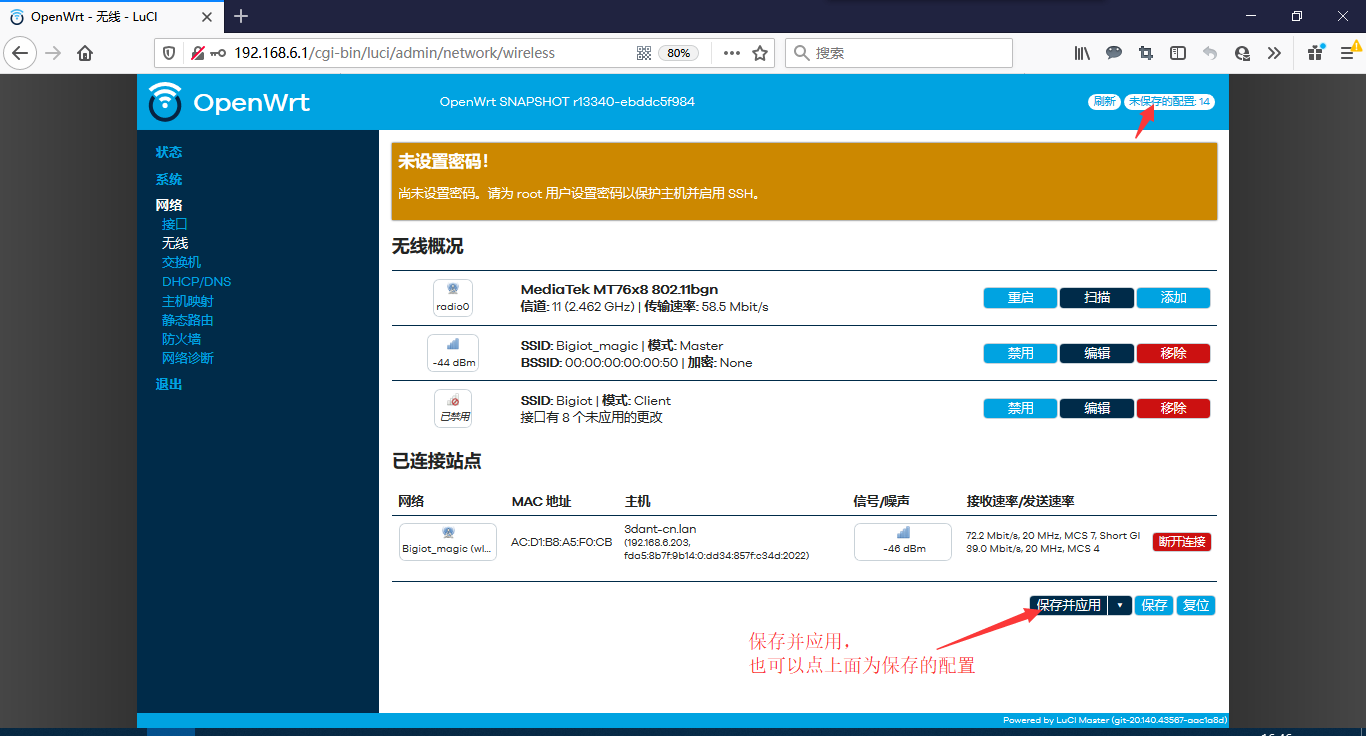Click the bookmark star icon

tap(760, 53)
